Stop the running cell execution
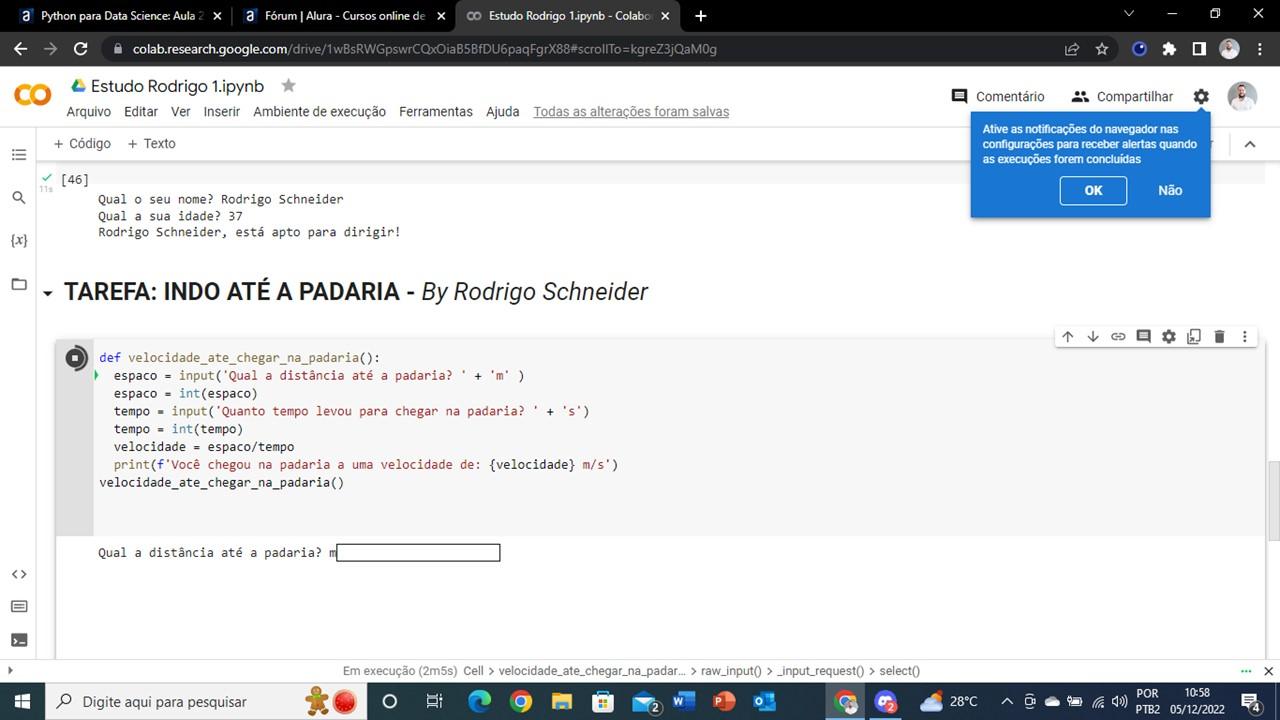The width and height of the screenshot is (1280, 720). (x=76, y=358)
